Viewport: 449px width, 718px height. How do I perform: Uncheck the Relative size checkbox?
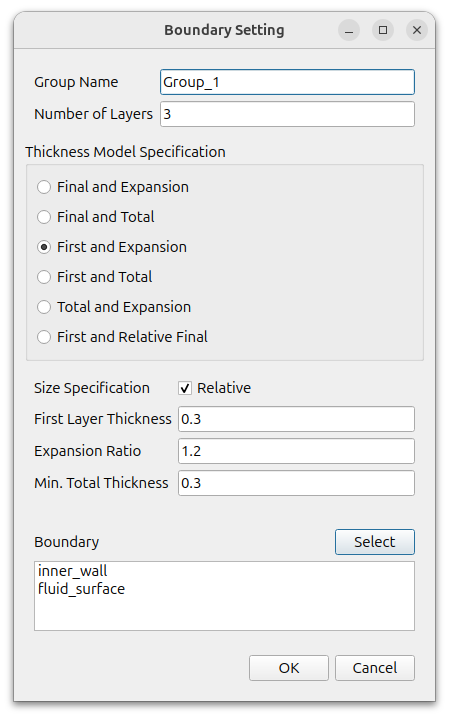tap(184, 388)
